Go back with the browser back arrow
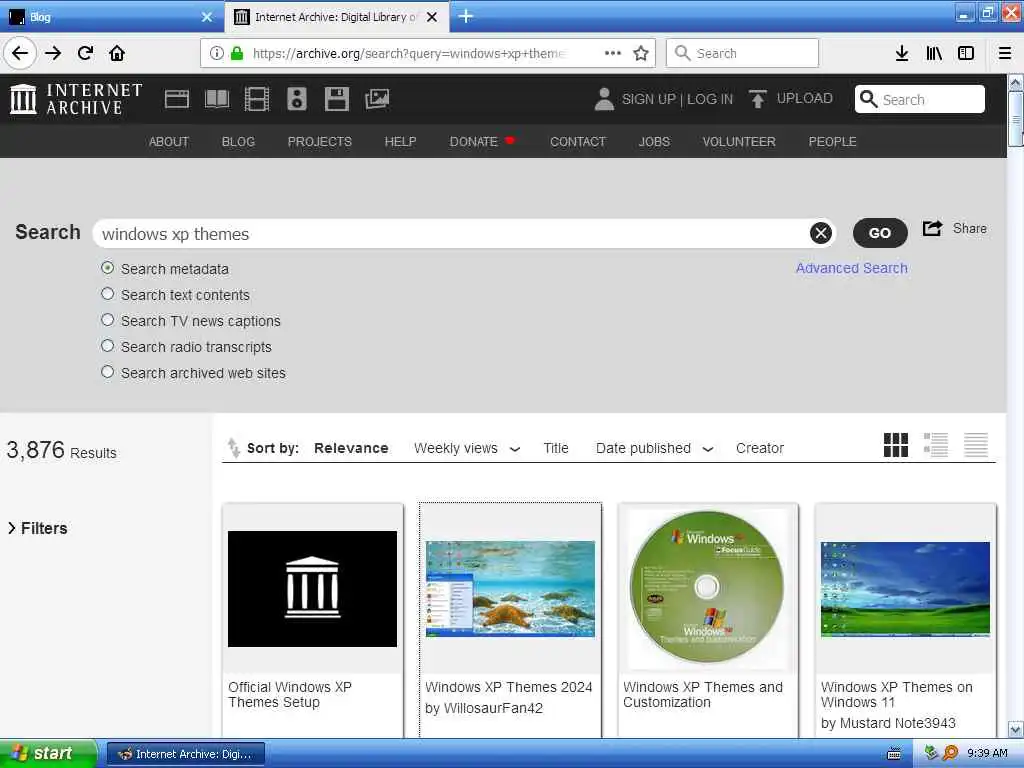 tap(20, 53)
